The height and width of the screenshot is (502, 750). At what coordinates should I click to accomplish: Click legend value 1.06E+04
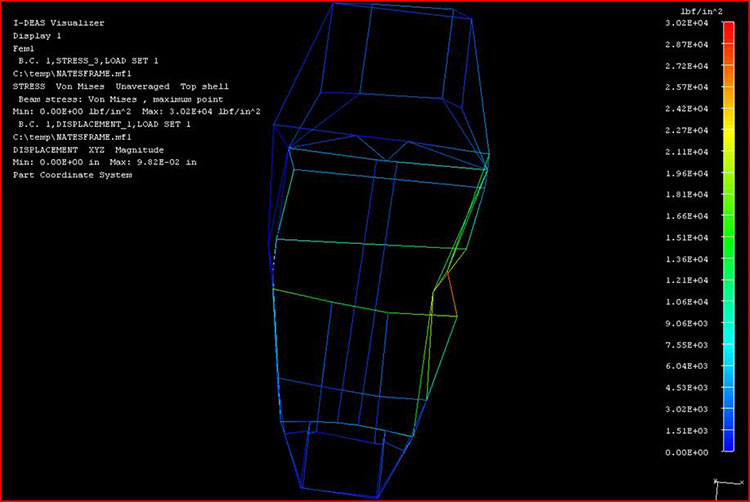click(x=686, y=302)
